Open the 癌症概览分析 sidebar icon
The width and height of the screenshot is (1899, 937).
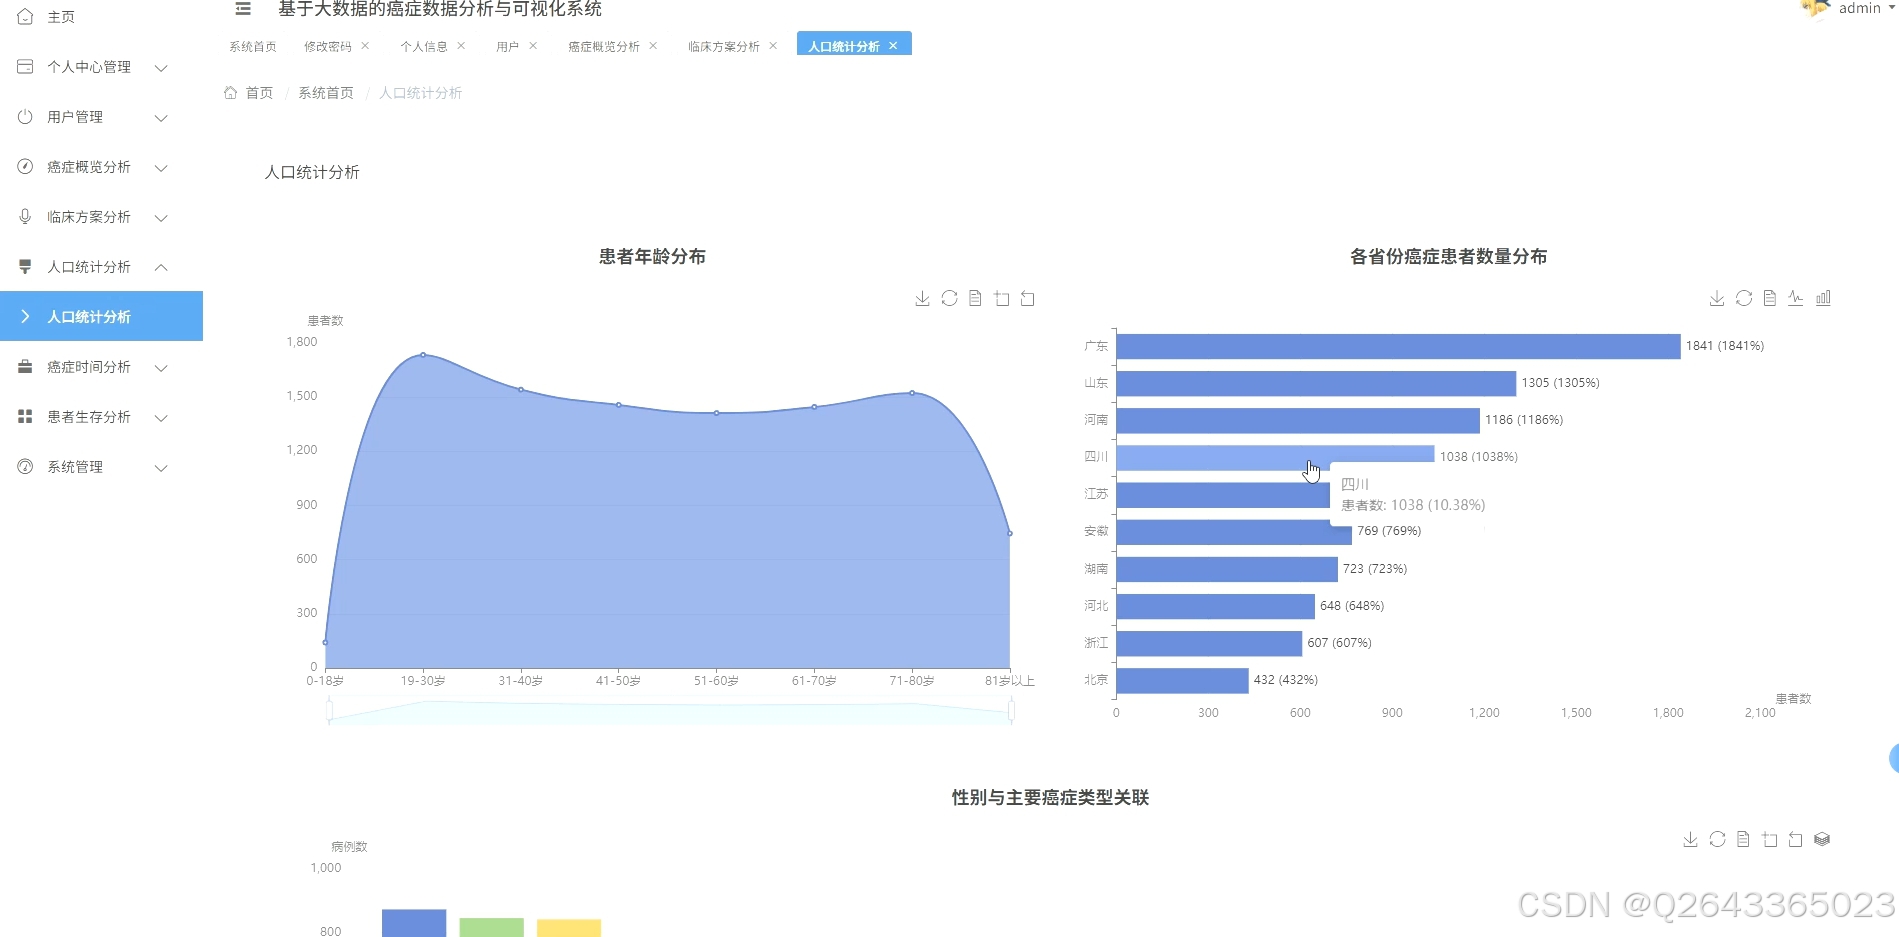[x=24, y=166]
